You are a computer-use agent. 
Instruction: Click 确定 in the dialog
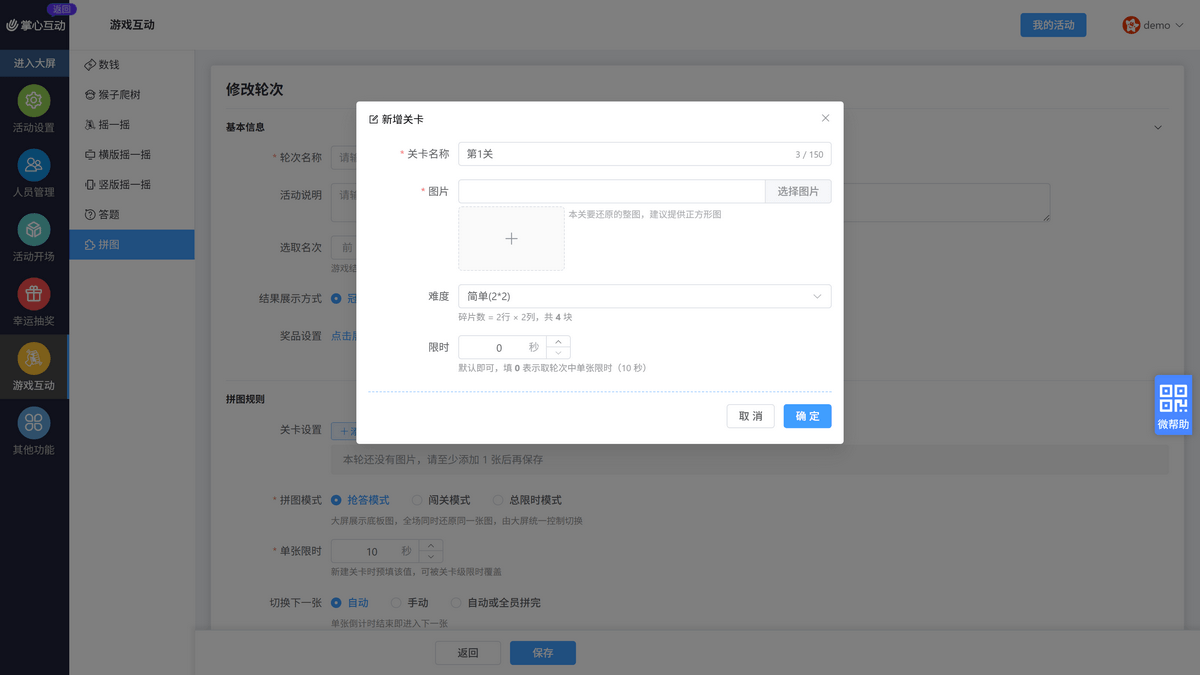[x=807, y=416]
